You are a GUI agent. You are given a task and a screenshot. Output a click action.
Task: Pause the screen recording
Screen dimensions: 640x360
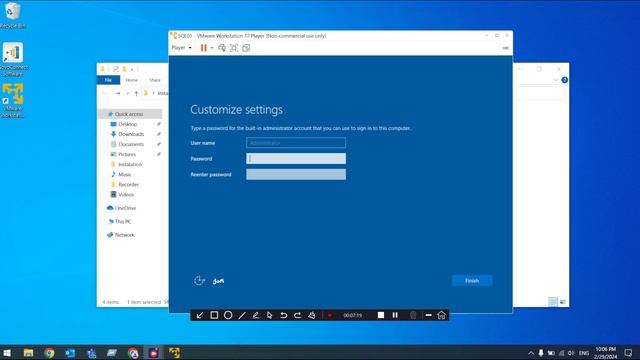[395, 315]
